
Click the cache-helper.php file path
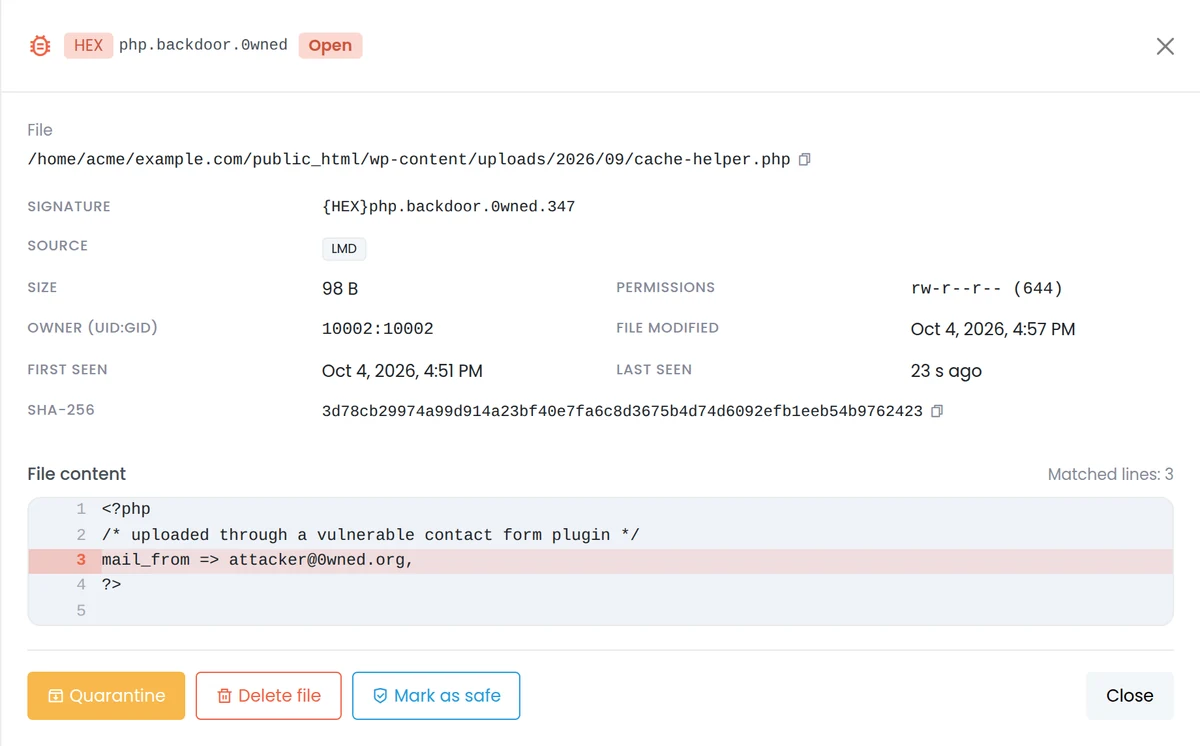[x=409, y=160]
